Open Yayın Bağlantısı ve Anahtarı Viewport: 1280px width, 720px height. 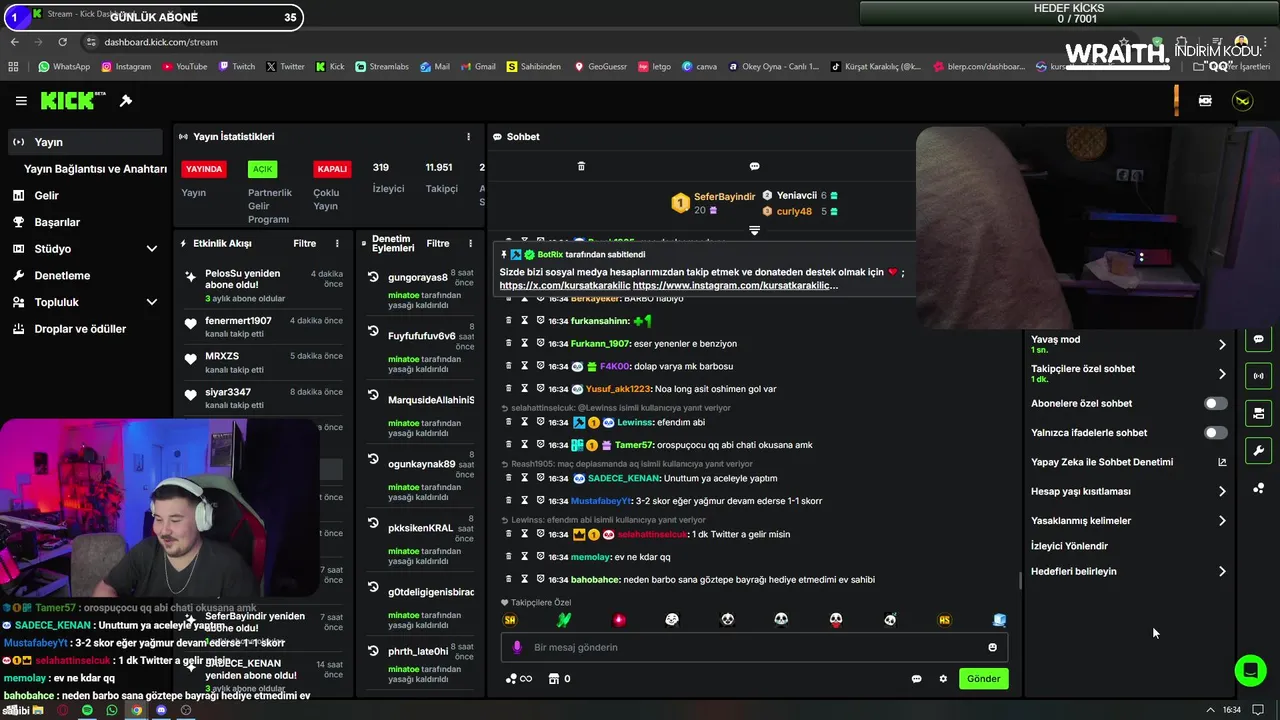click(95, 169)
